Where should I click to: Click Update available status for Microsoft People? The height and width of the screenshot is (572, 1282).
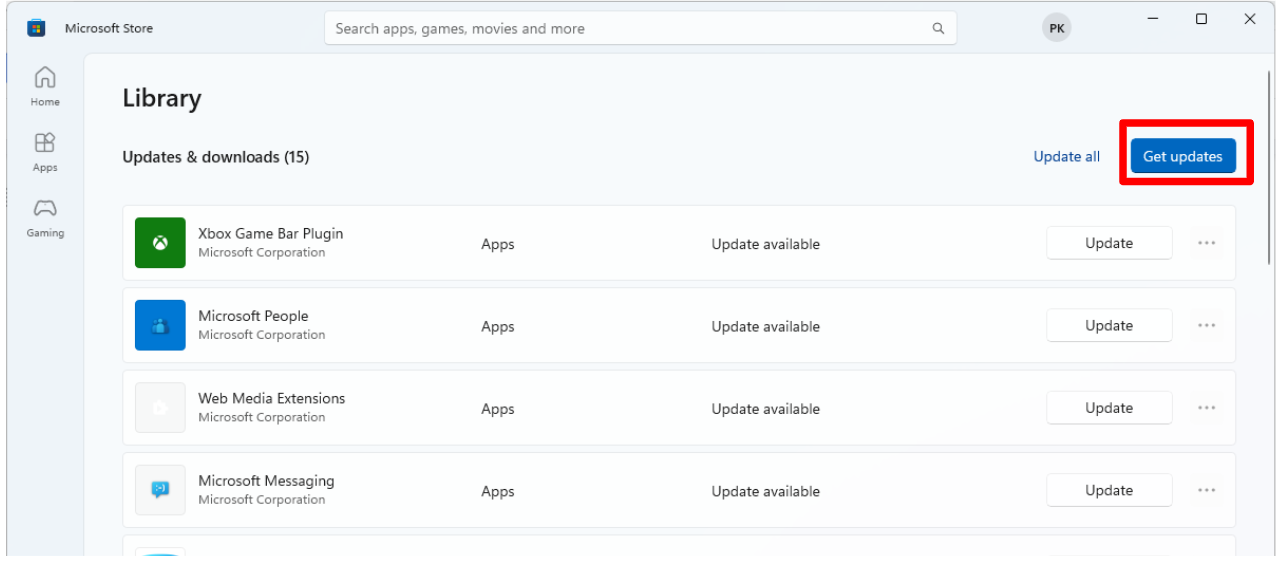click(x=766, y=327)
